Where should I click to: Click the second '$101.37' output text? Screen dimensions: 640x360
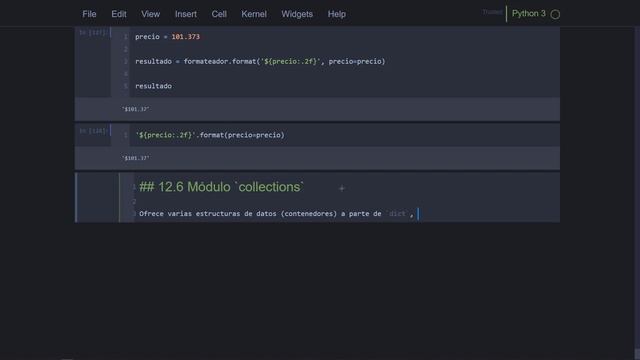pyautogui.click(x=136, y=158)
